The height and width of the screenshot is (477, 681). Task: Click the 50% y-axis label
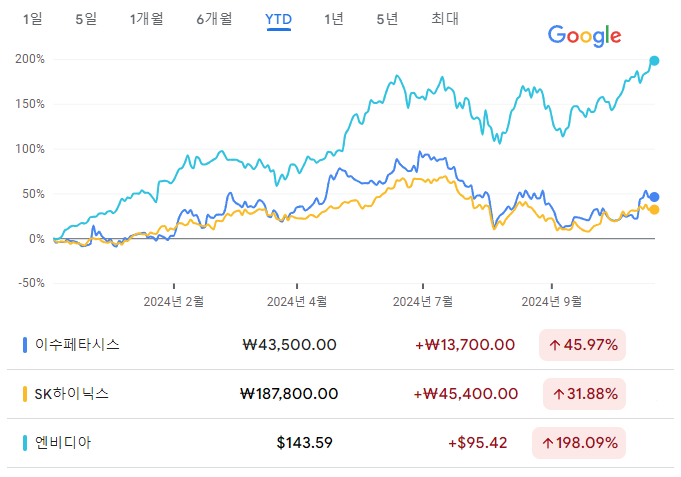pyautogui.click(x=34, y=194)
